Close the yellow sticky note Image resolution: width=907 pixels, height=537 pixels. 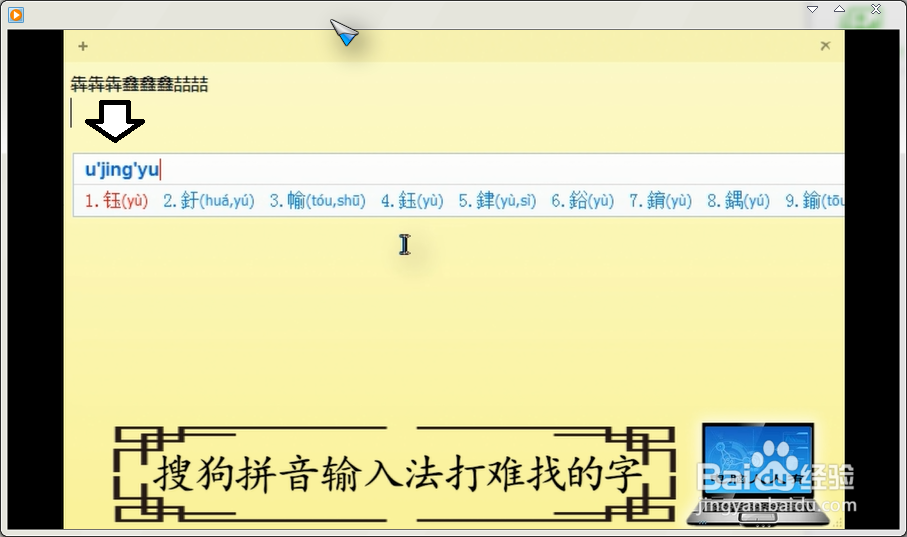pyautogui.click(x=825, y=46)
